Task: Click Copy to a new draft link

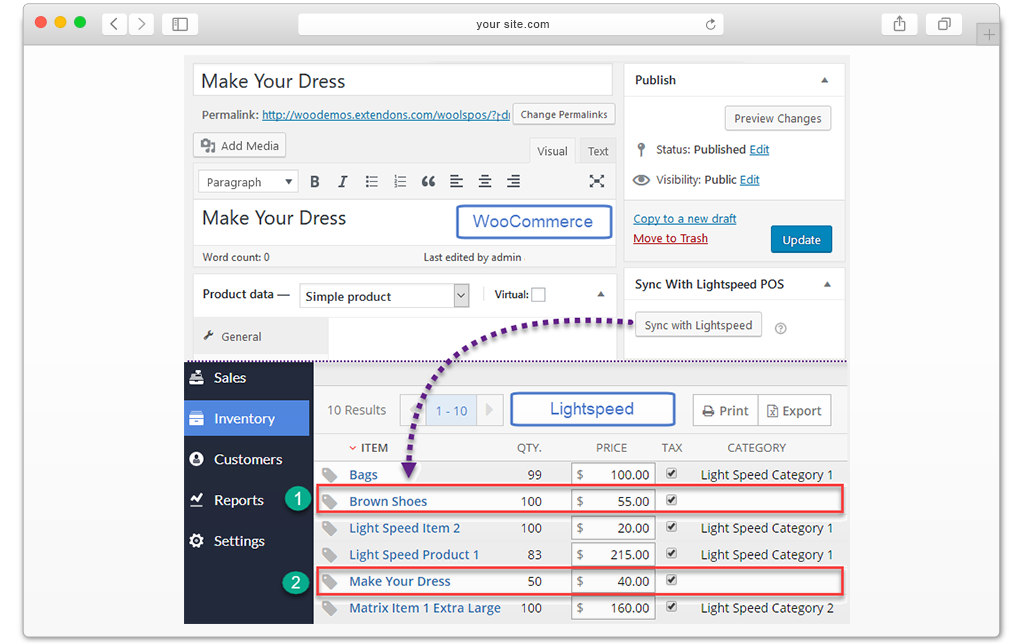Action: [684, 219]
